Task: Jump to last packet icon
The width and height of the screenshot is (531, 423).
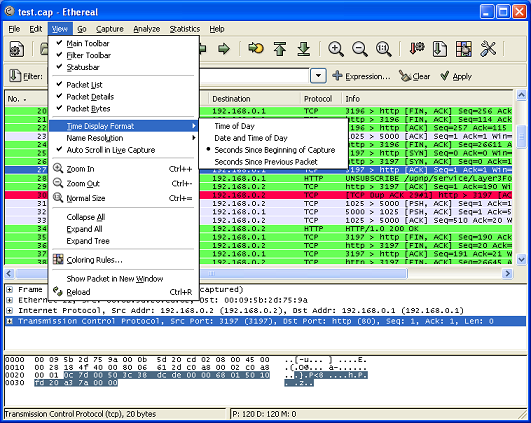Action: pyautogui.click(x=304, y=49)
